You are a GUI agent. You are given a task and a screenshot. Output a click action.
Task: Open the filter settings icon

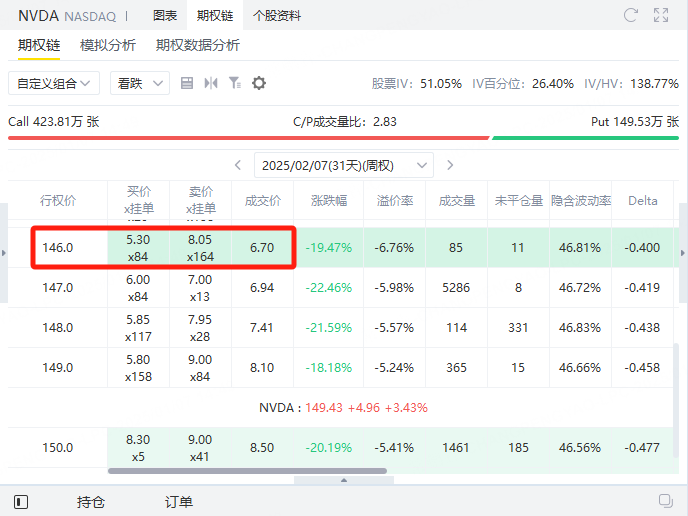tap(235, 83)
